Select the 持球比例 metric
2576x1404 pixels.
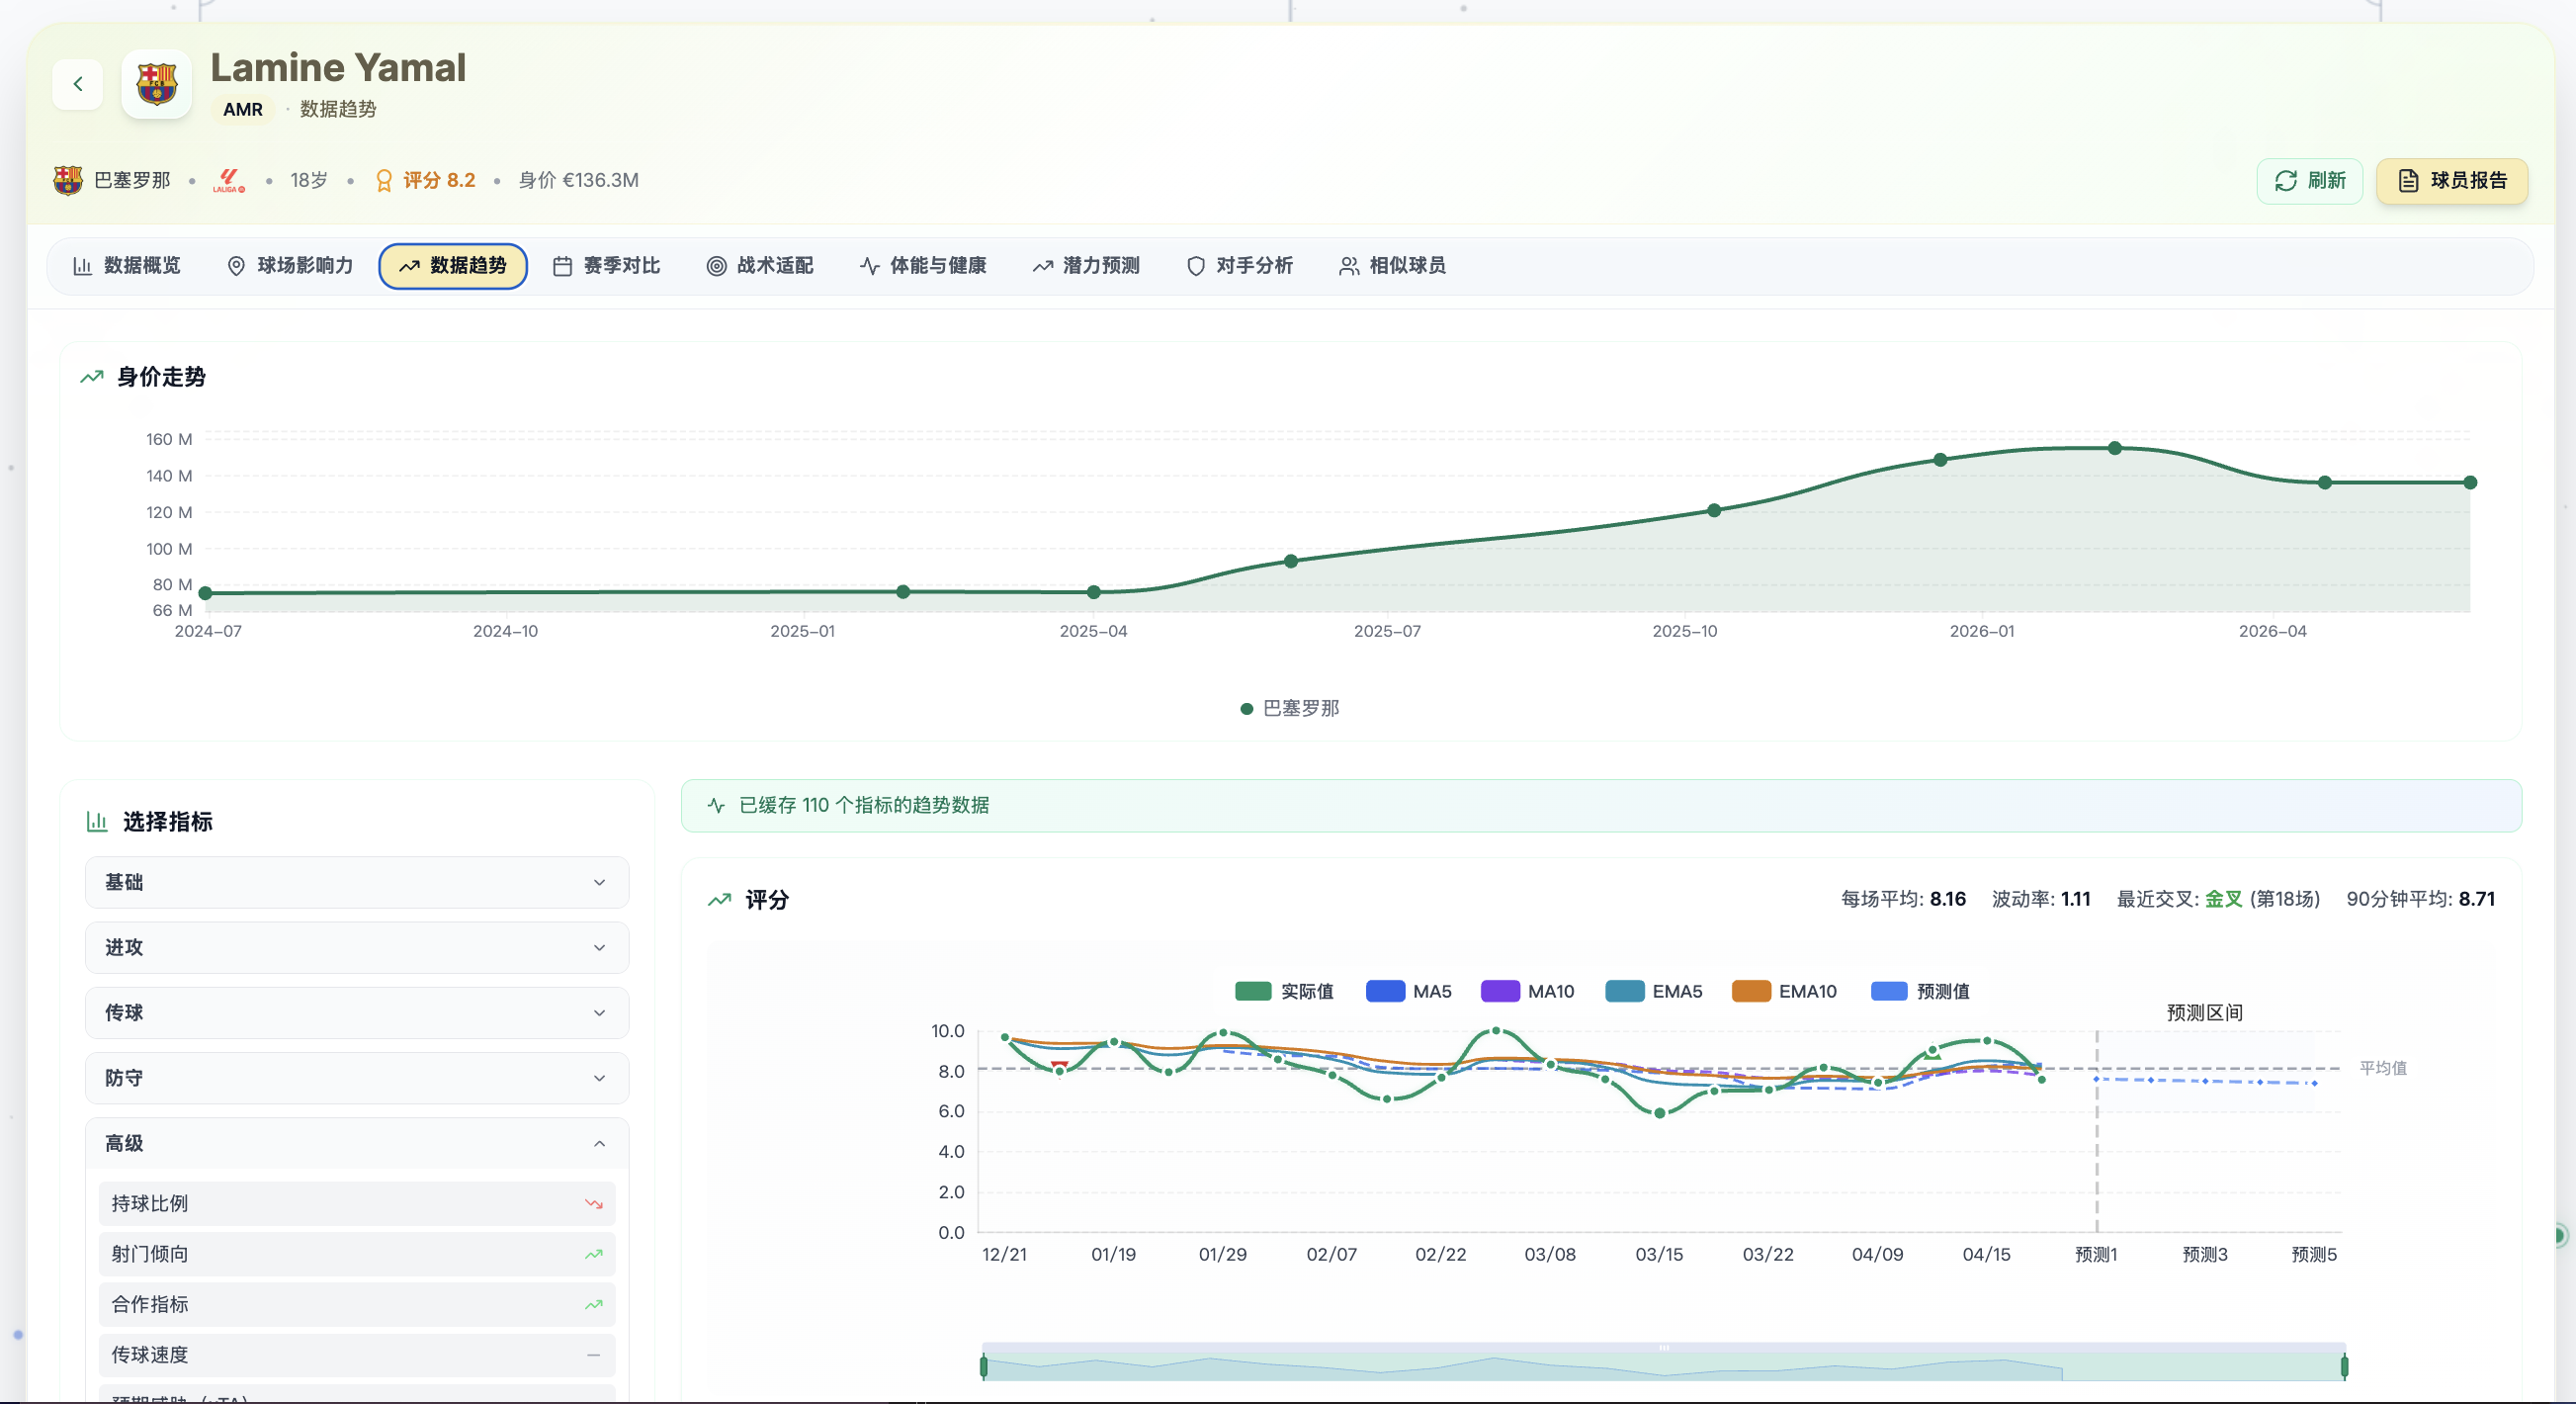[x=357, y=1204]
